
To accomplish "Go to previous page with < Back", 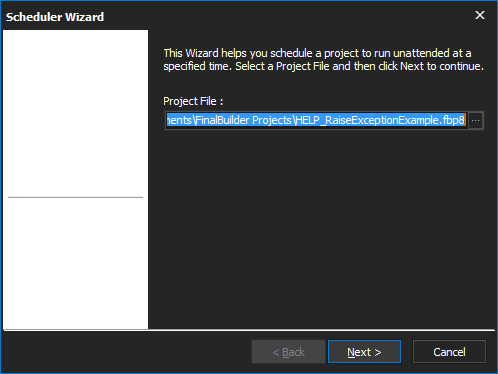I will (288, 352).
